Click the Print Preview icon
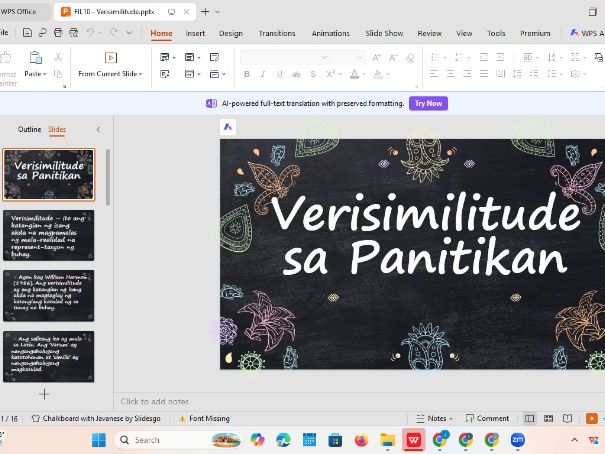Screen dimensions: 605x454 click(x=73, y=33)
